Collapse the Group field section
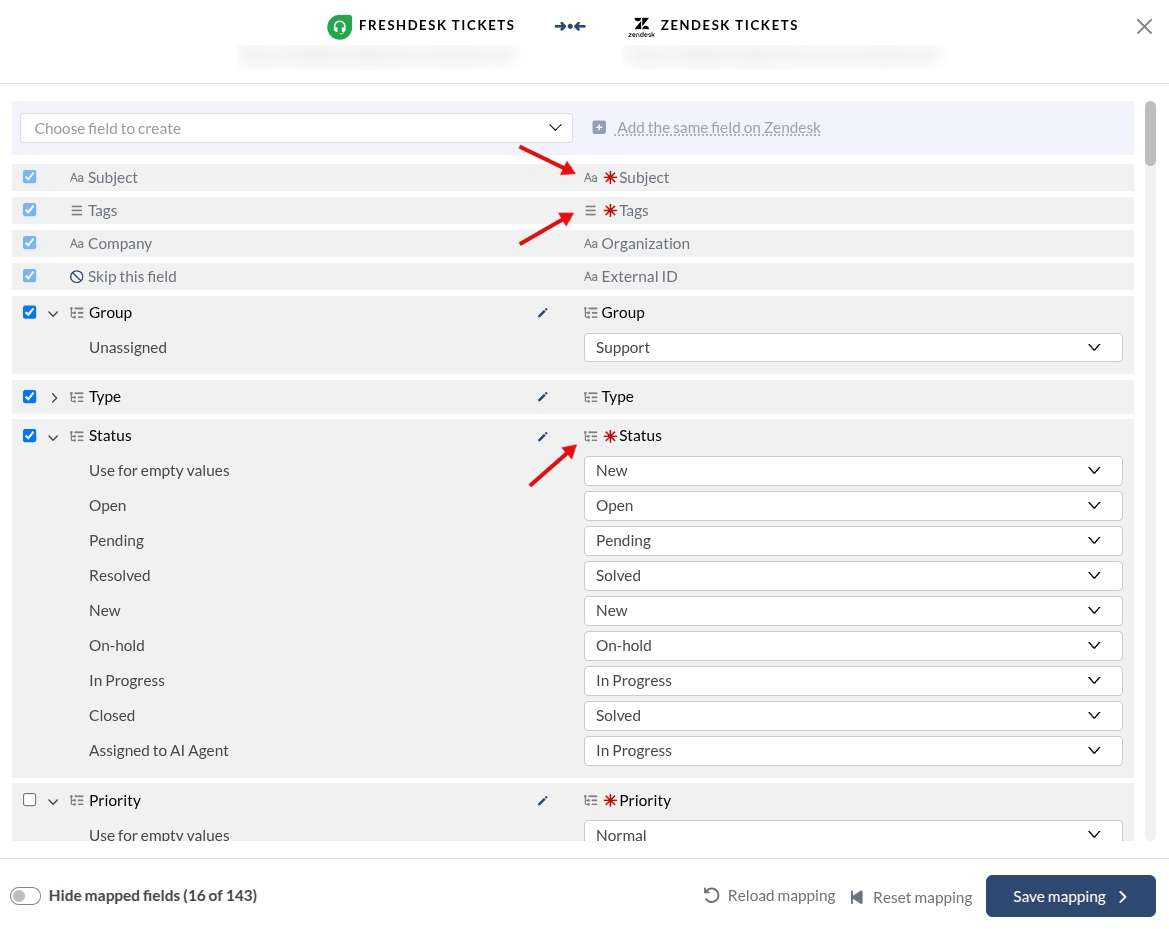1169x929 pixels. pyautogui.click(x=53, y=314)
